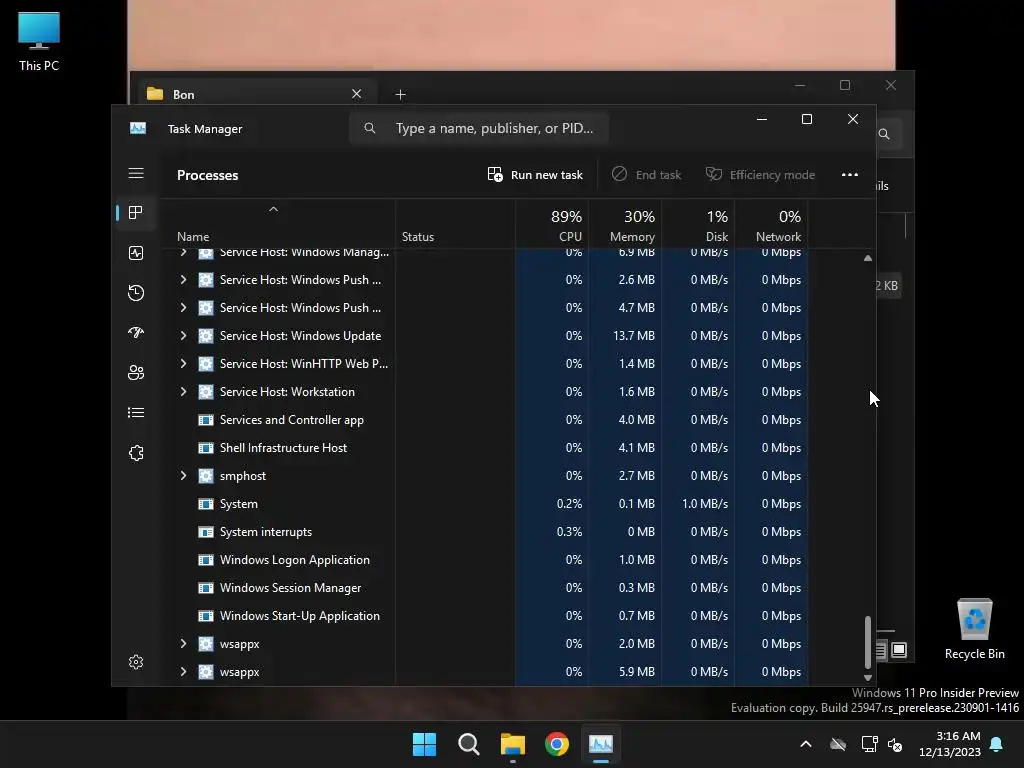Collapse sort chevron above Name column
This screenshot has width=1024, height=768.
coord(274,209)
